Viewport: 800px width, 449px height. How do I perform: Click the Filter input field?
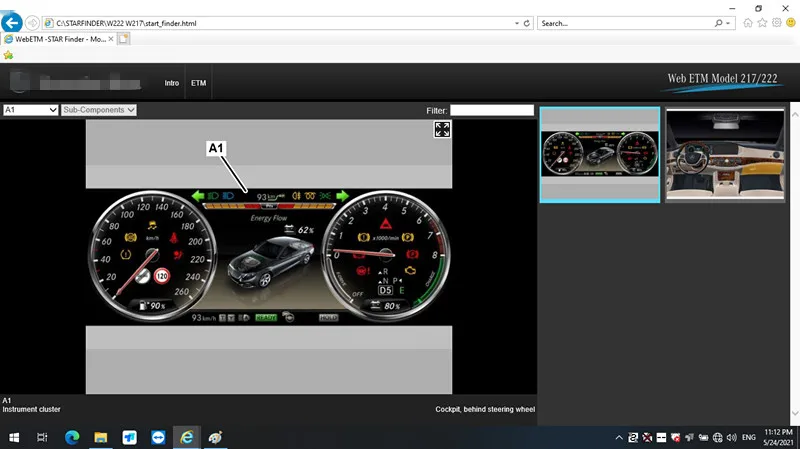[x=492, y=110]
